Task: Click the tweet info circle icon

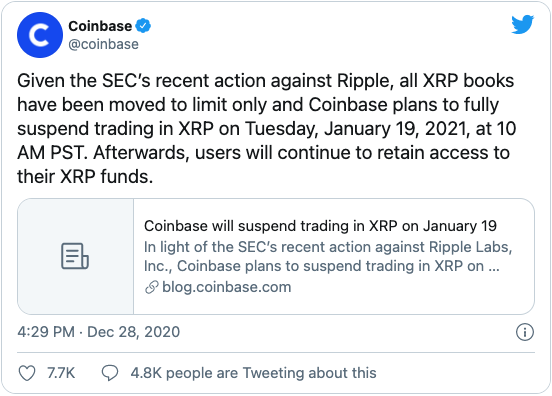Action: coord(525,332)
